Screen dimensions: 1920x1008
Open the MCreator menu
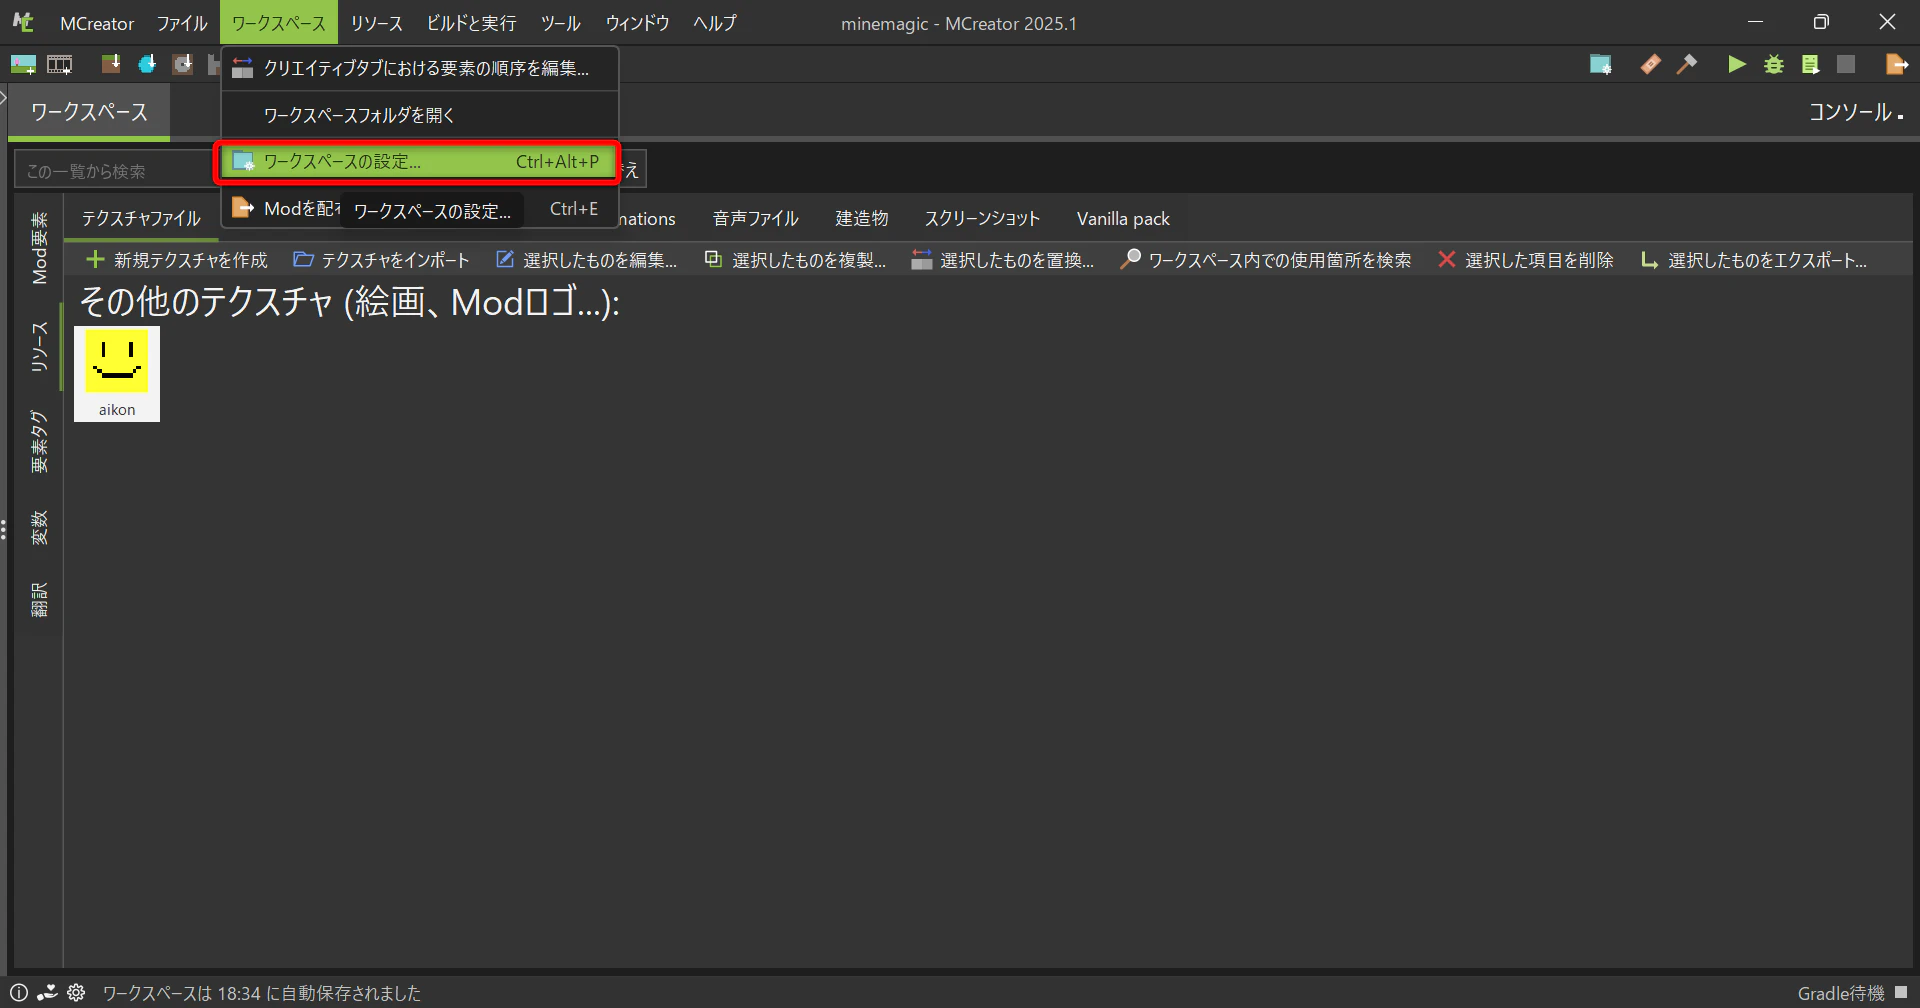(x=97, y=23)
